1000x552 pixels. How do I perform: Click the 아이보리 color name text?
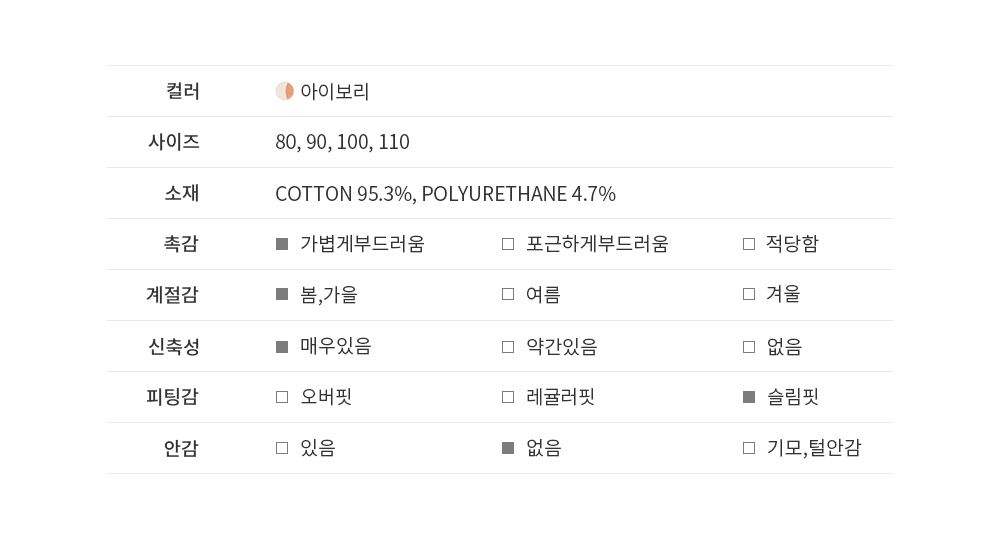[335, 92]
